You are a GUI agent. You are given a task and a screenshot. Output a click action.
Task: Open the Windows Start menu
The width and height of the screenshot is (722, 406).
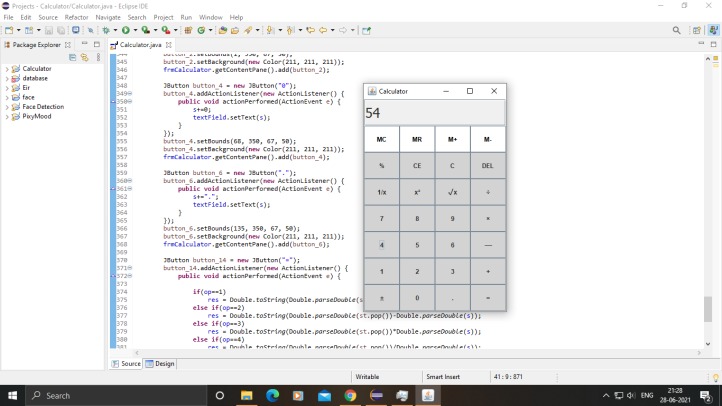pos(12,395)
